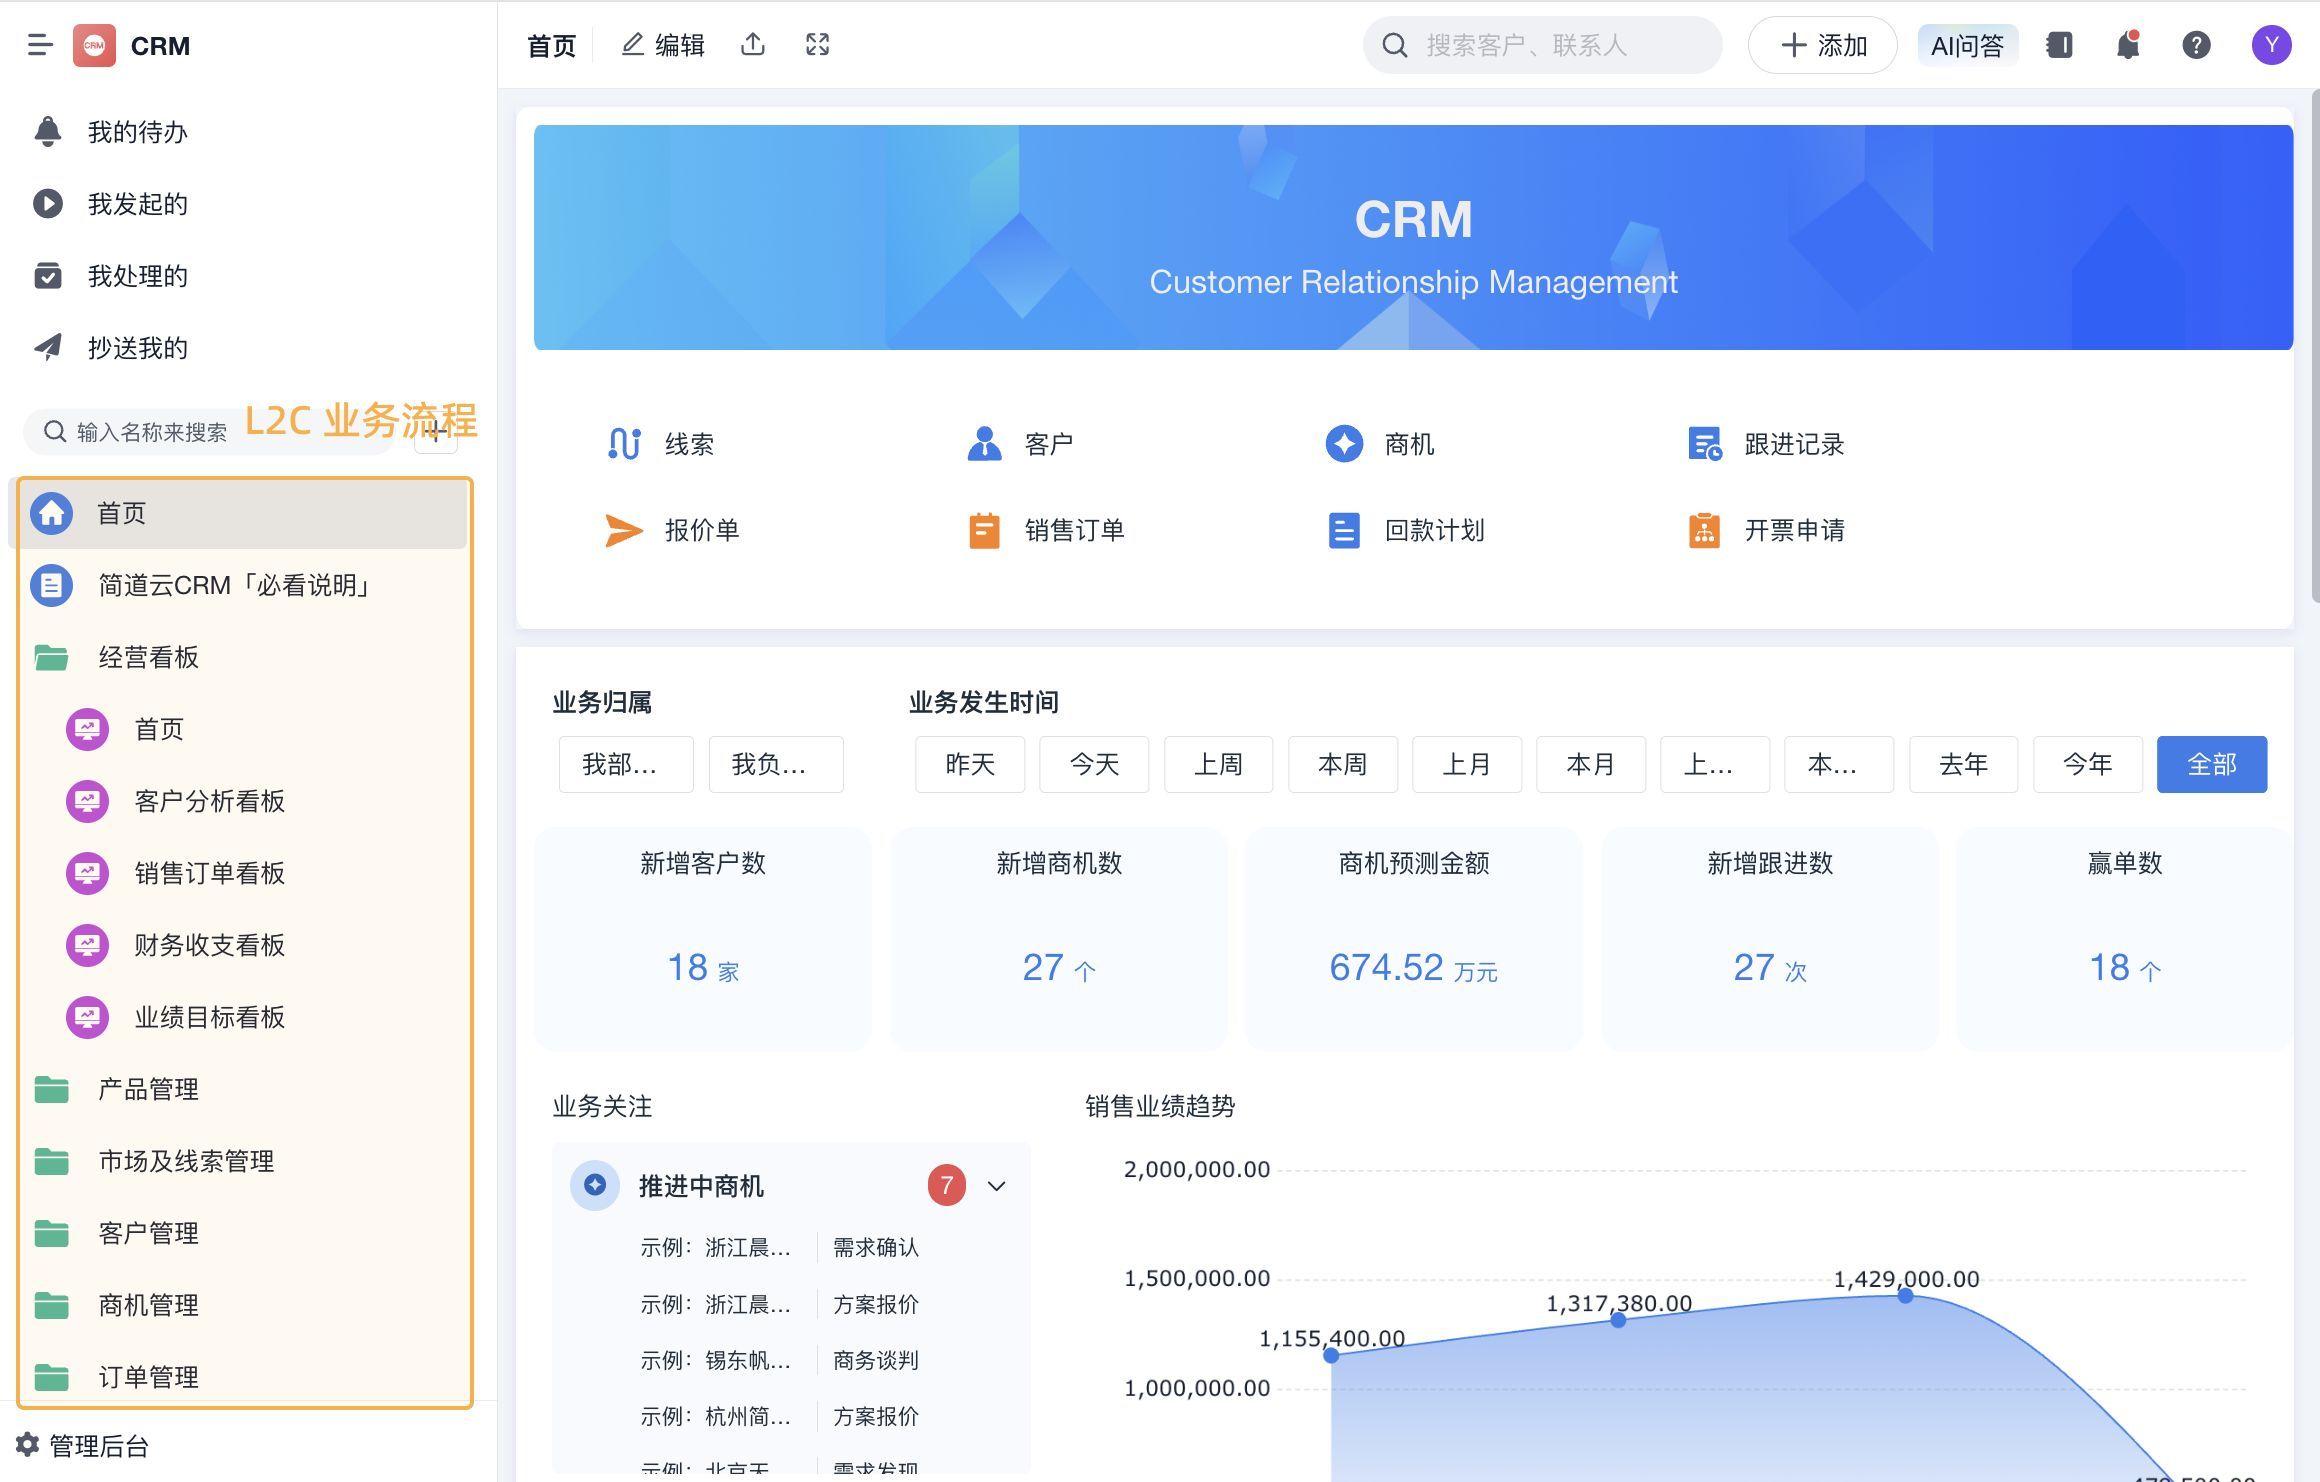Click the fullscreen expand icon

point(817,45)
